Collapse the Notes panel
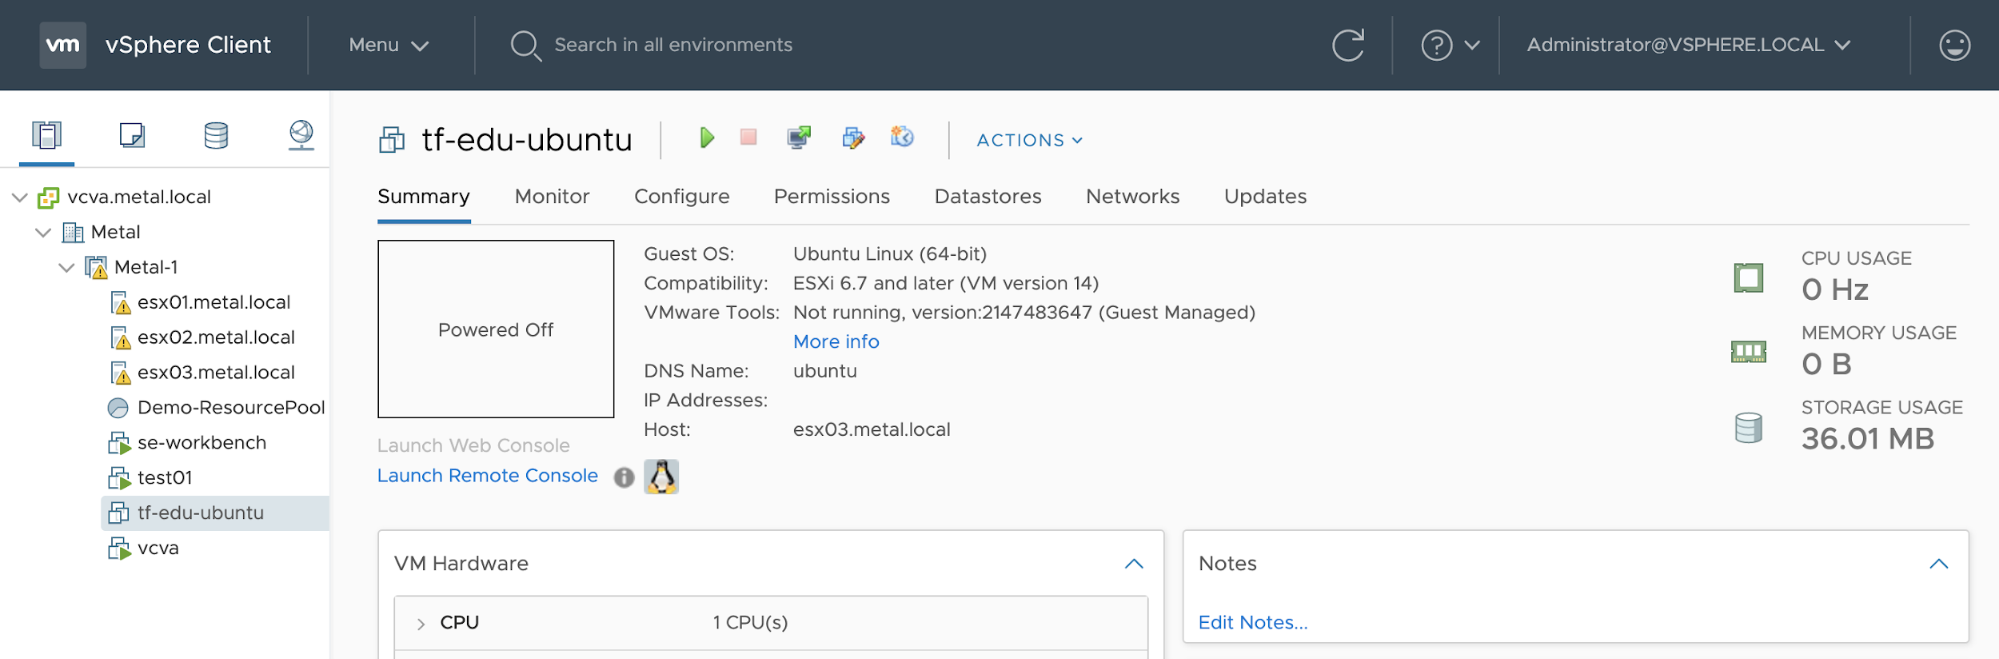Screen dimensions: 1999x659 [x=1939, y=564]
